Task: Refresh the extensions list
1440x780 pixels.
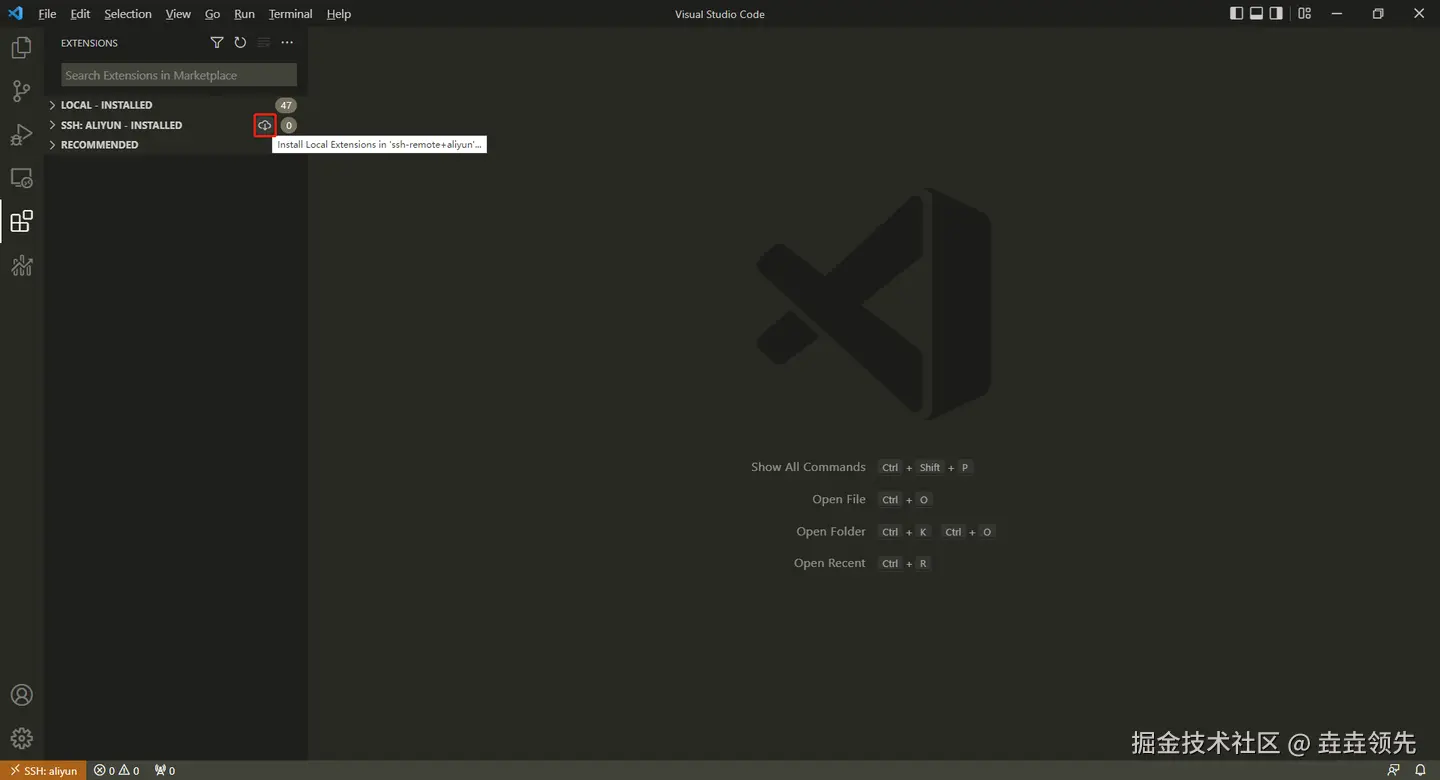Action: (x=240, y=42)
